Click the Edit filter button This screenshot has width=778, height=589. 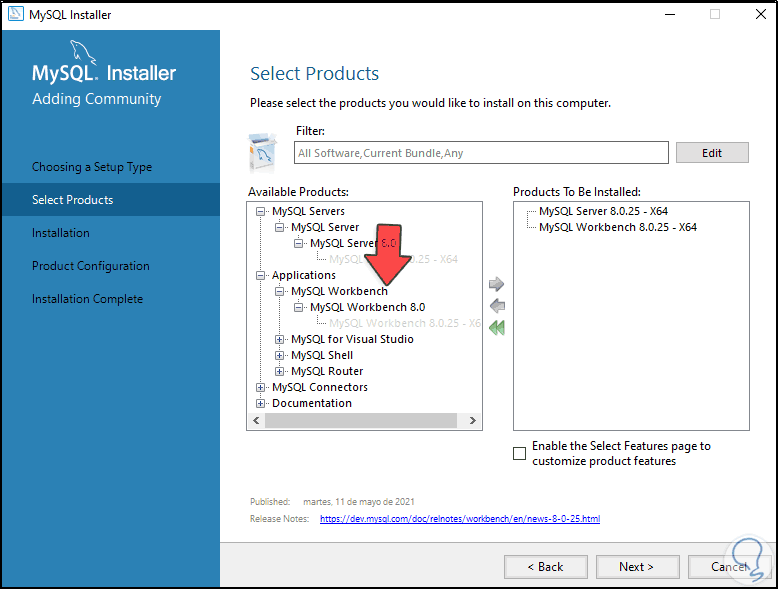pos(712,153)
